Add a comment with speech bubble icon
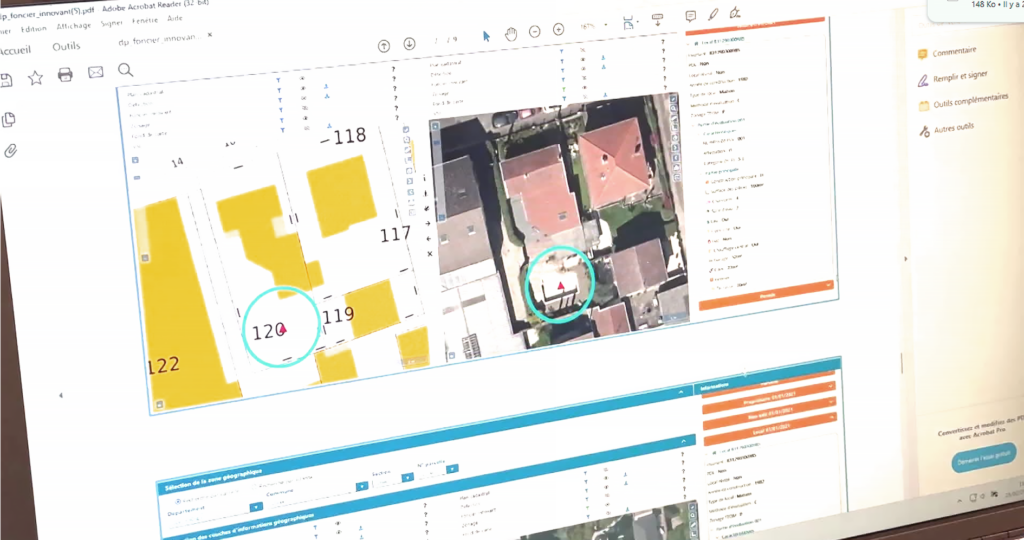 [x=690, y=16]
